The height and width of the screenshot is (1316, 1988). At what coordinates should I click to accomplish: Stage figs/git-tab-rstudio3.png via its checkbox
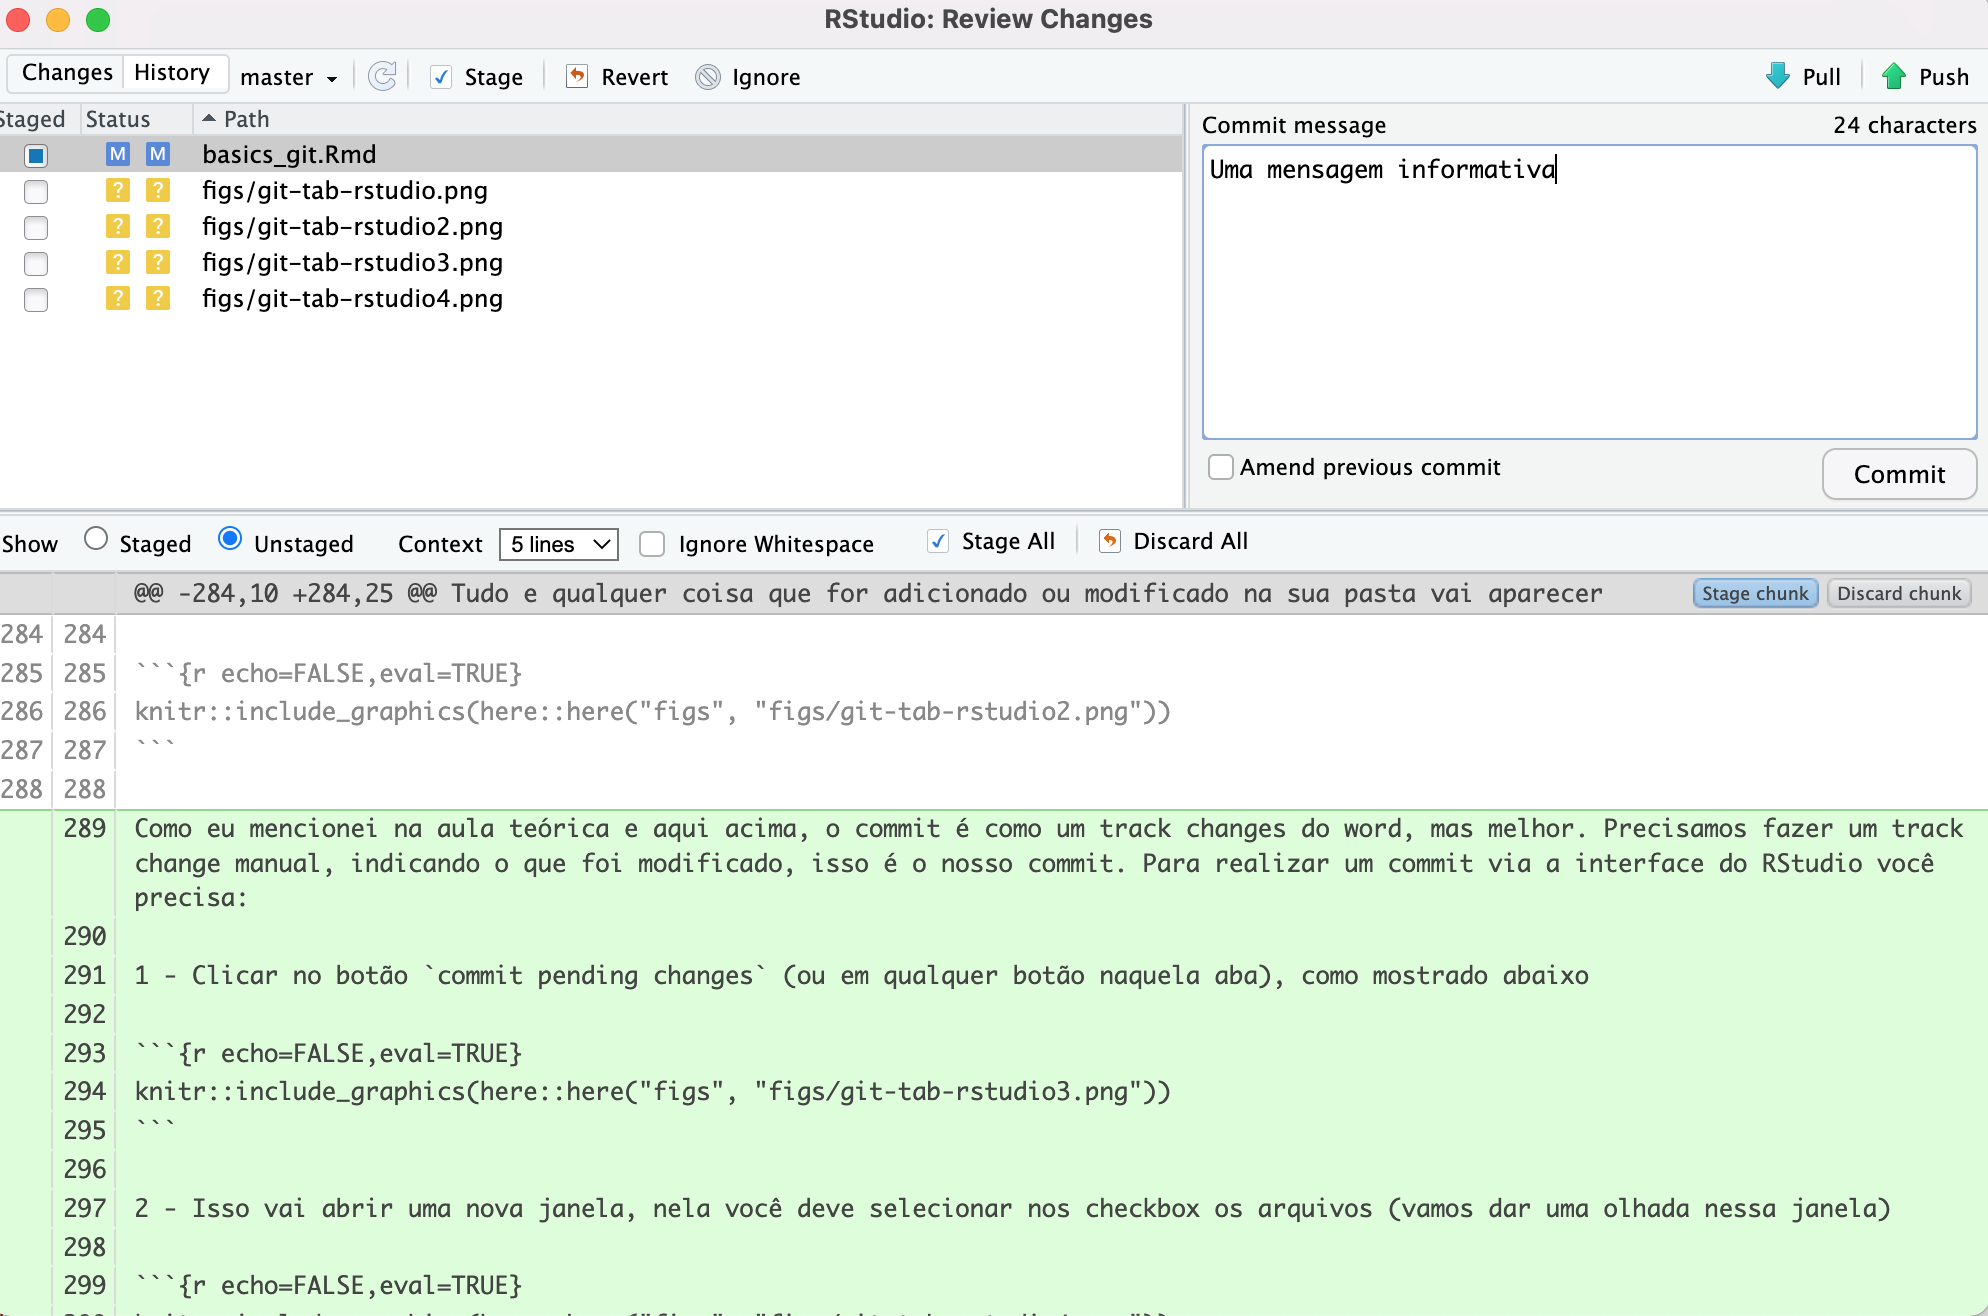click(36, 264)
